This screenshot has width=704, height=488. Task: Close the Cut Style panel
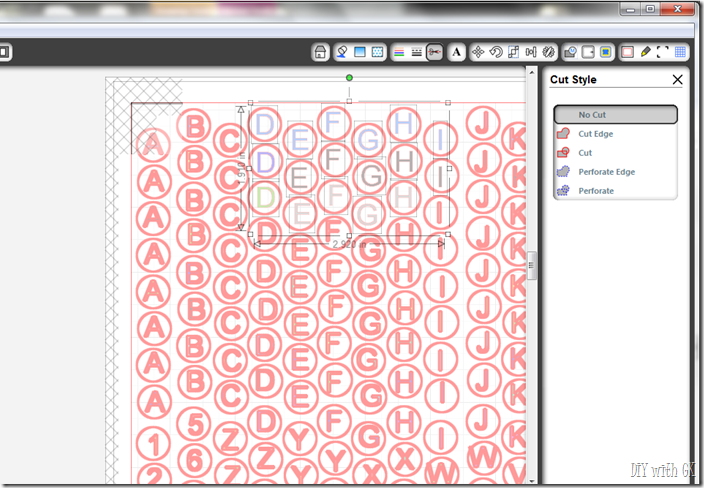[x=678, y=79]
